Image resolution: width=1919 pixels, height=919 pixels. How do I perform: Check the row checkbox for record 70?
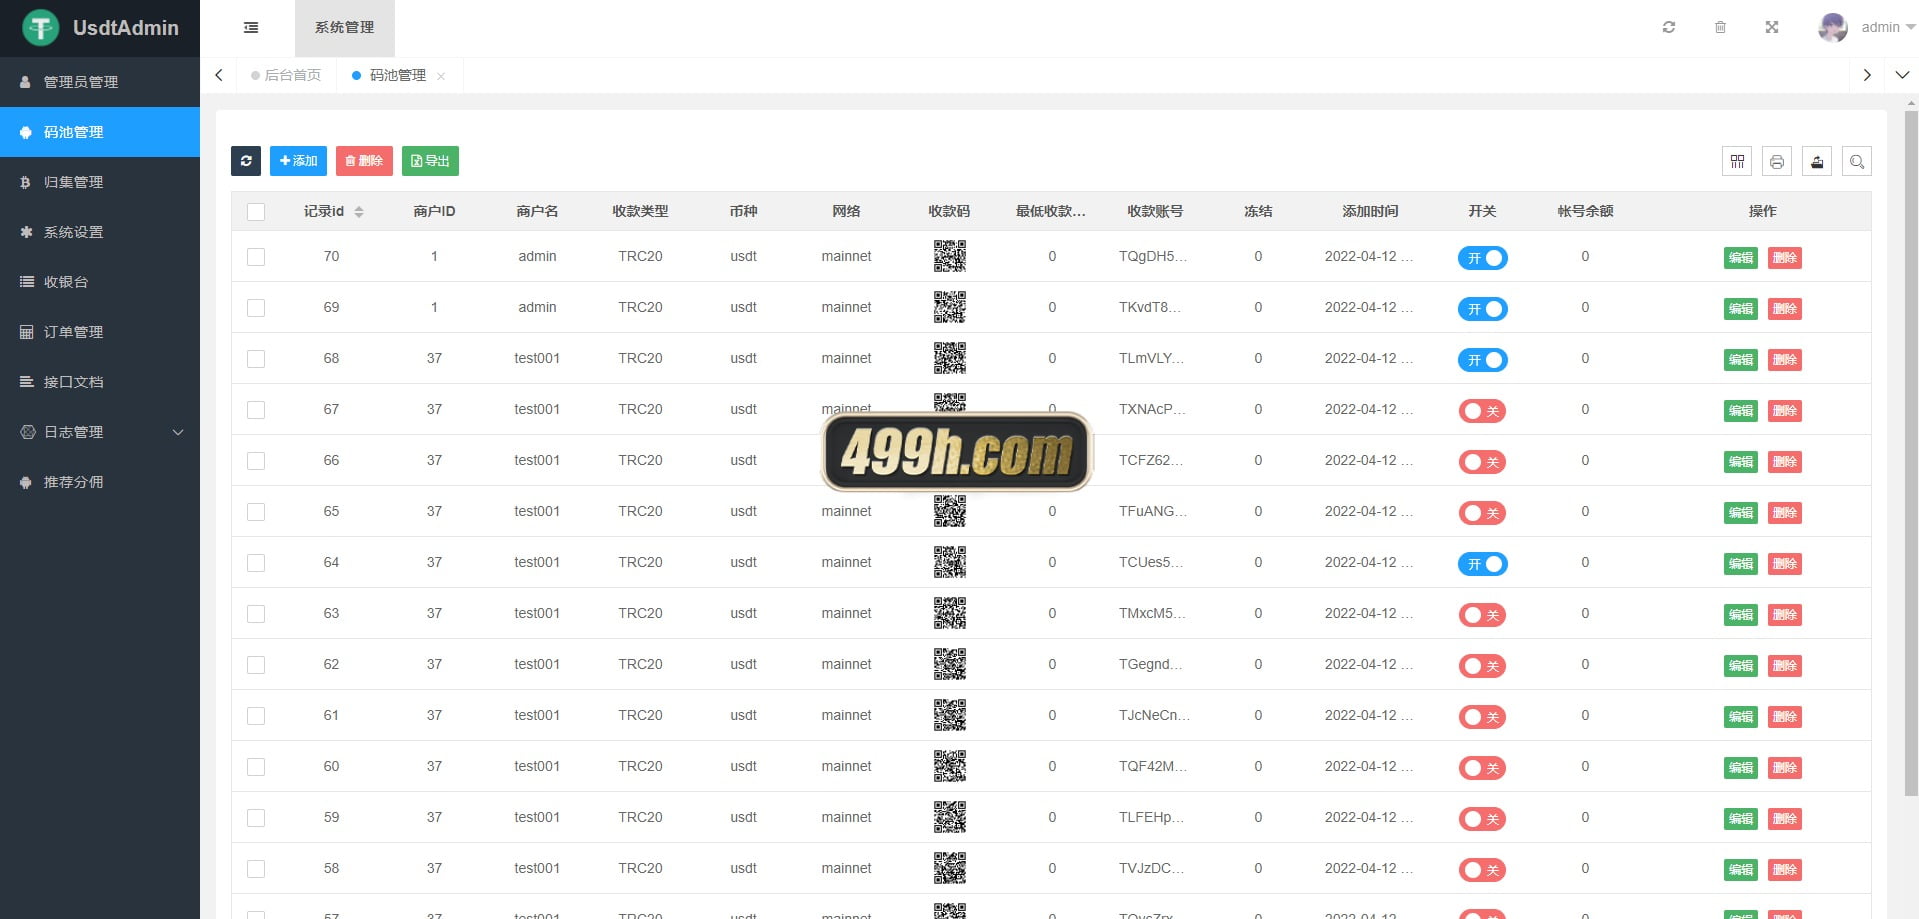tap(256, 257)
